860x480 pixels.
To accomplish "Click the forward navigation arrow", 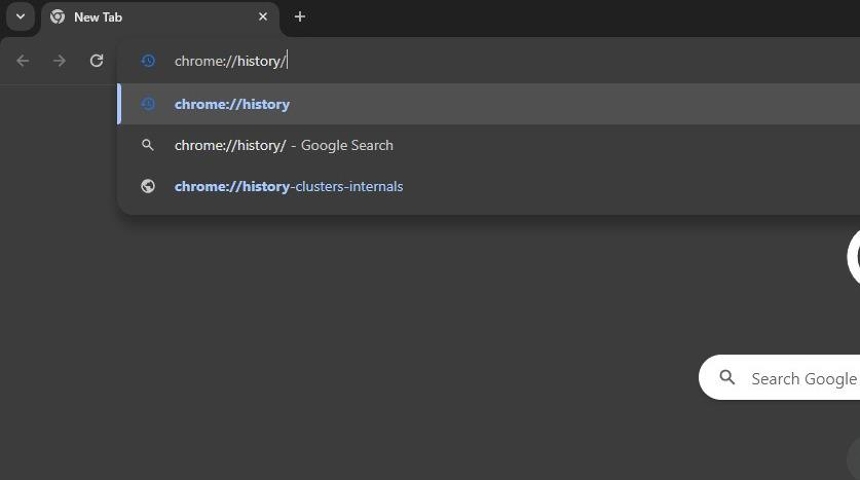I will (x=59, y=60).
